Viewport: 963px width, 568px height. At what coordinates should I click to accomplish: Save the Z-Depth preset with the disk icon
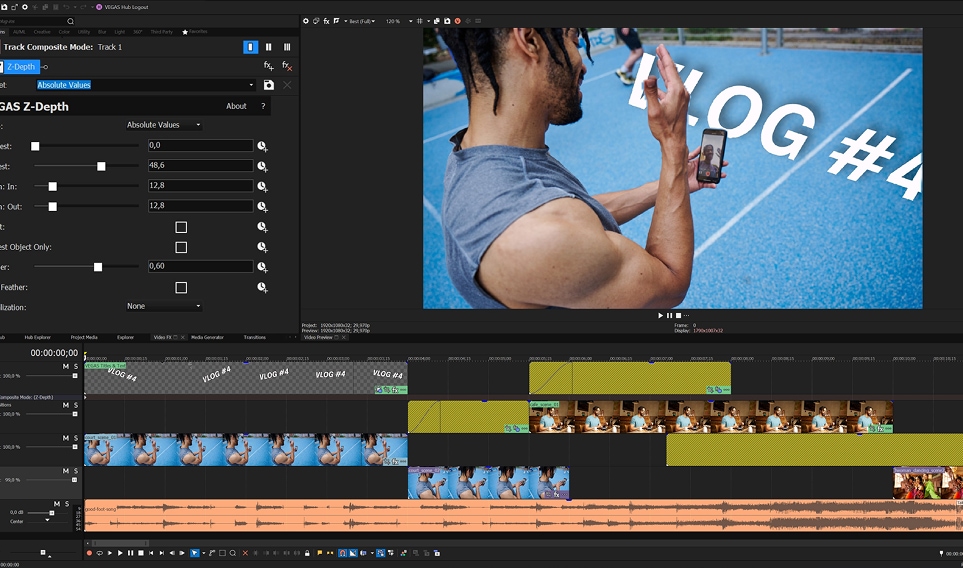(268, 85)
